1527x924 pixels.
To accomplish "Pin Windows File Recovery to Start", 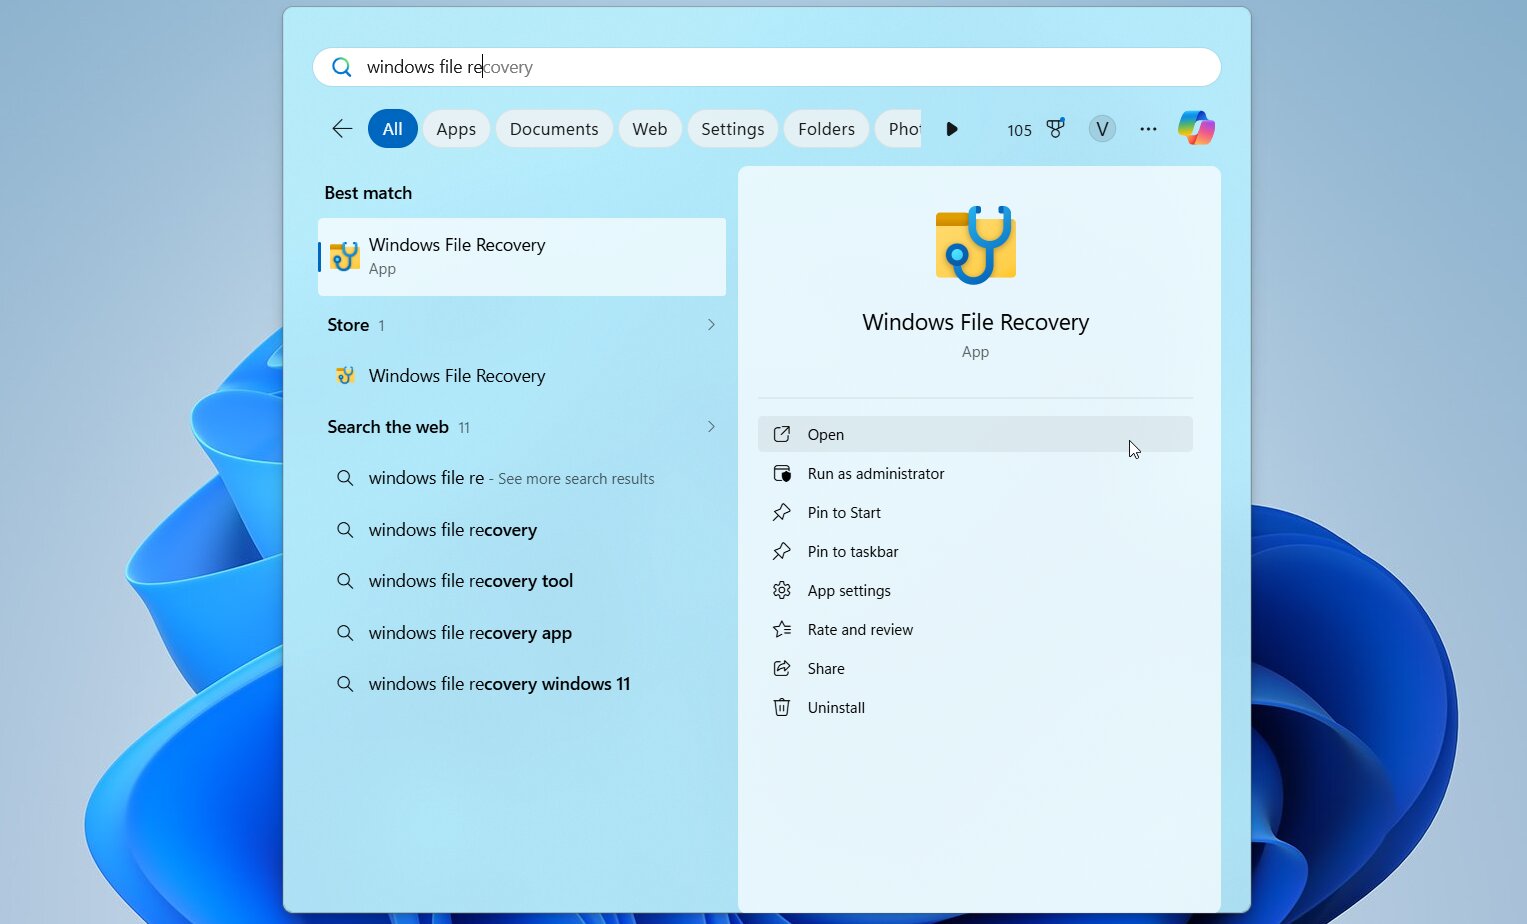I will click(x=843, y=512).
